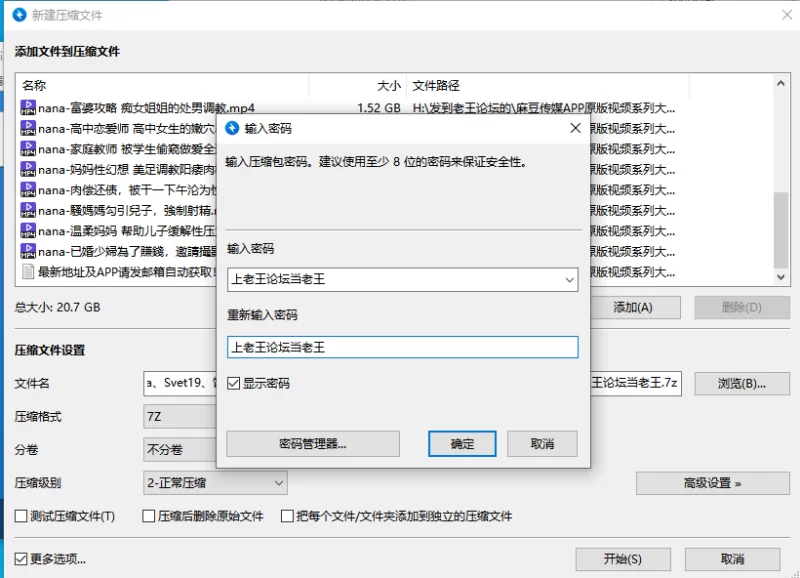The height and width of the screenshot is (578, 800).
Task: Click the file list vertical scrollbar thumb
Action: 781,230
